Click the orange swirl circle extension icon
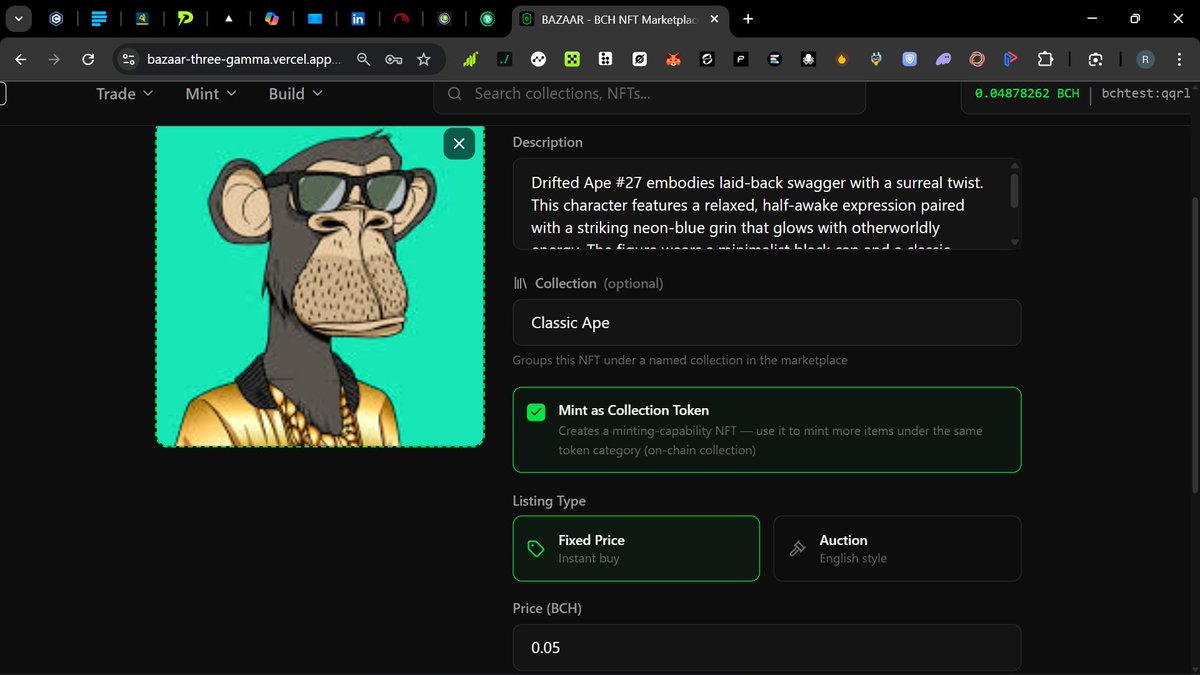 (x=977, y=59)
